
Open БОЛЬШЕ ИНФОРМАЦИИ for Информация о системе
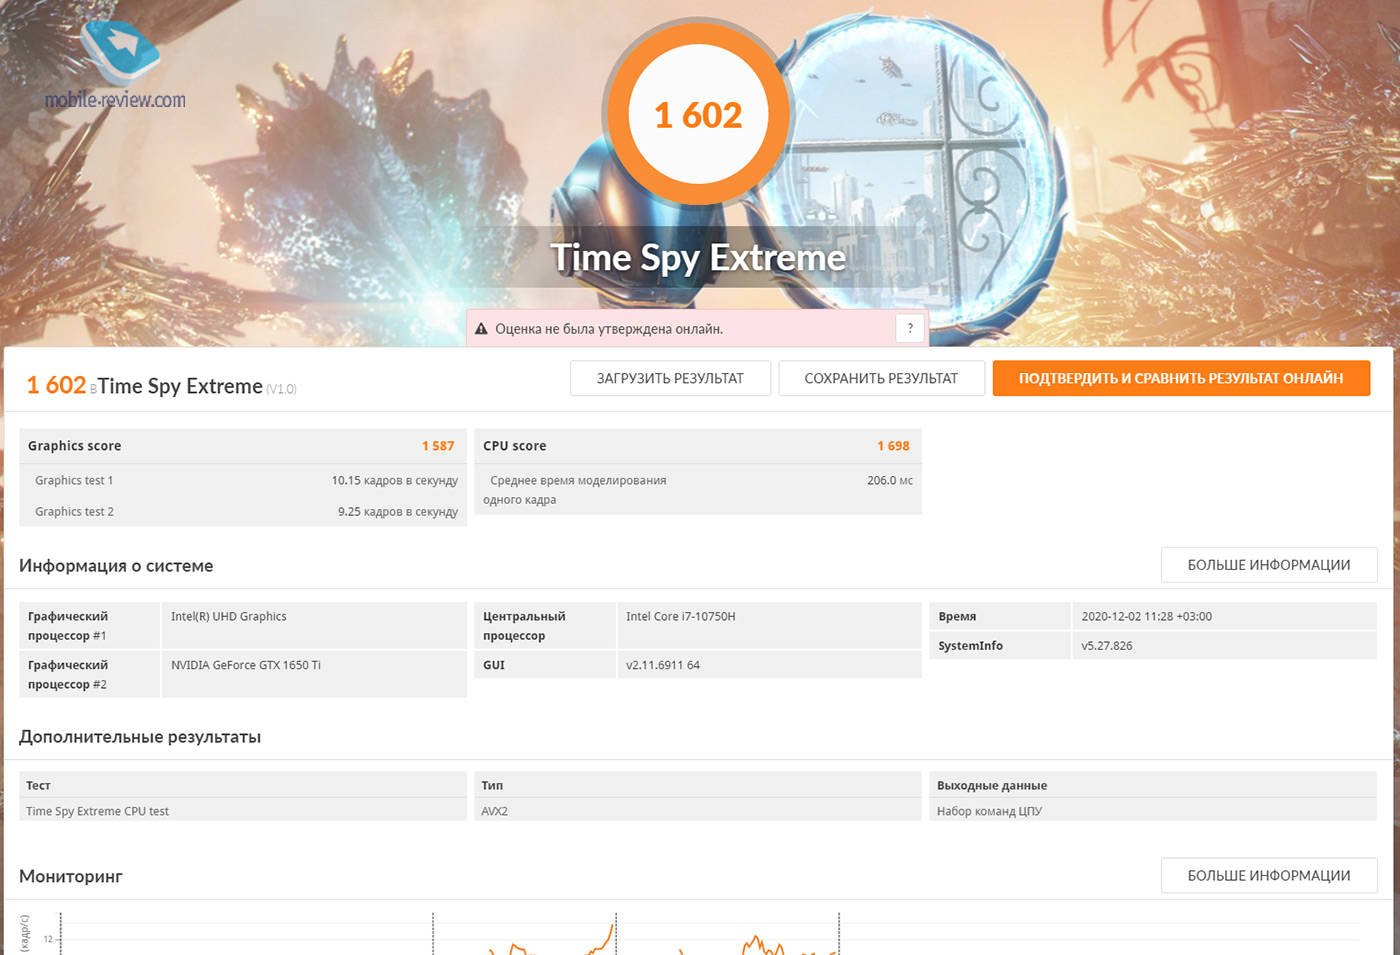(x=1268, y=565)
